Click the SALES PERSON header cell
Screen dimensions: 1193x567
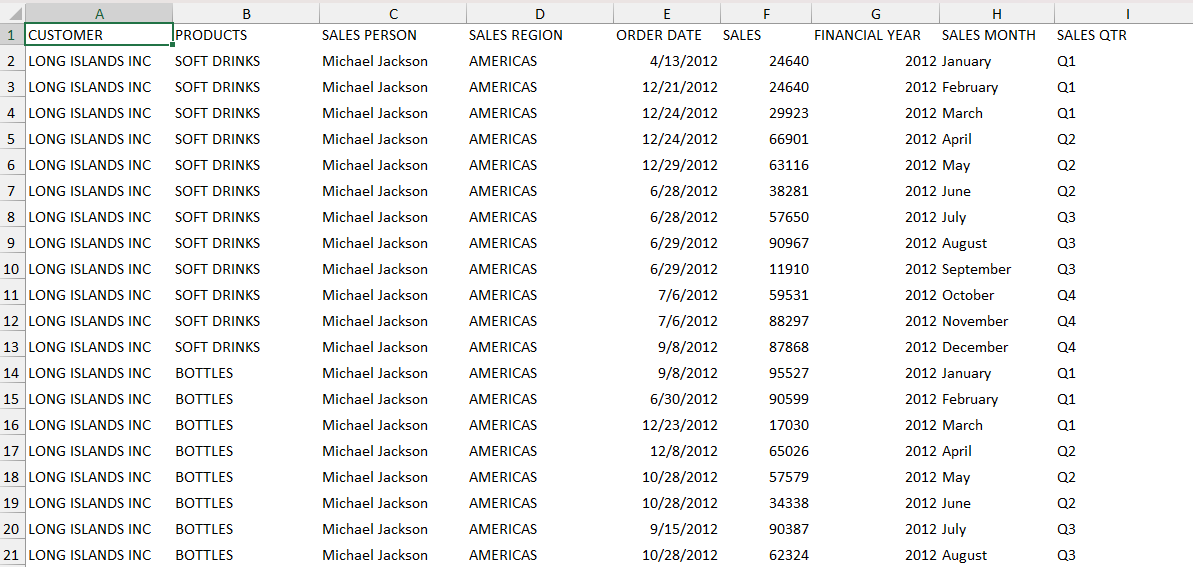(393, 35)
